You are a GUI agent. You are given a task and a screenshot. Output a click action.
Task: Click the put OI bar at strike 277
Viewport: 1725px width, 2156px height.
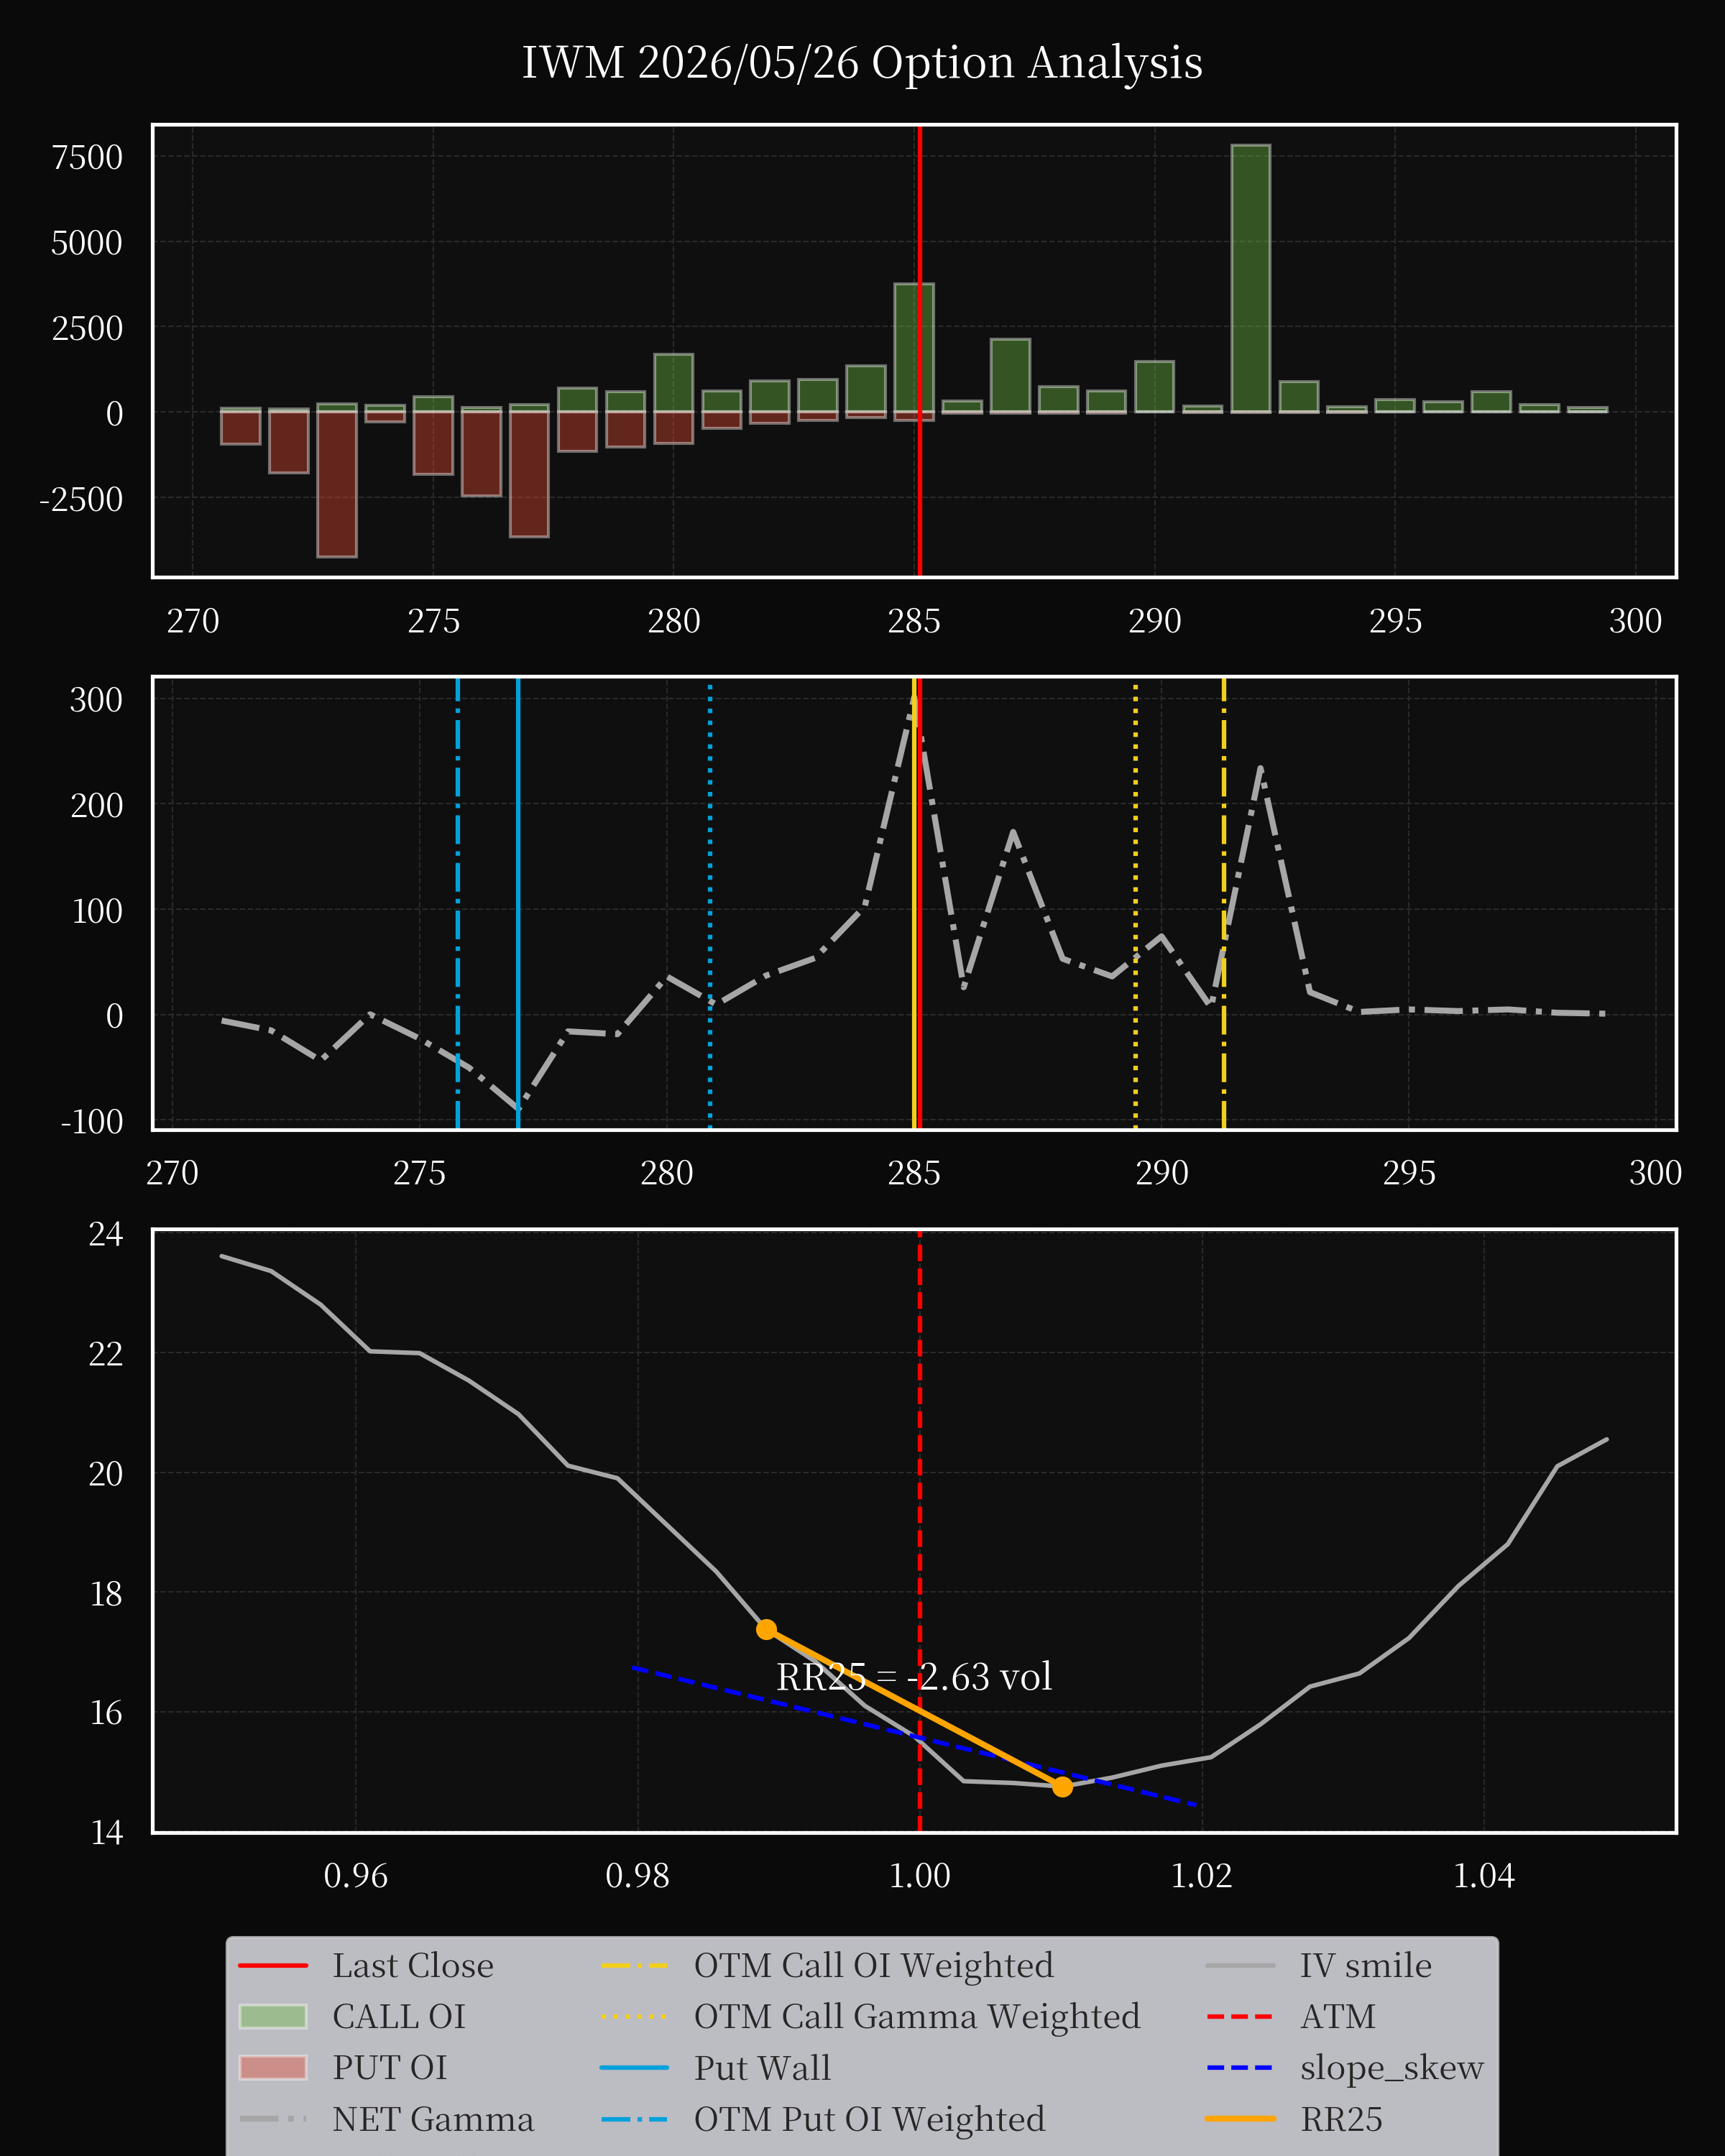[529, 474]
